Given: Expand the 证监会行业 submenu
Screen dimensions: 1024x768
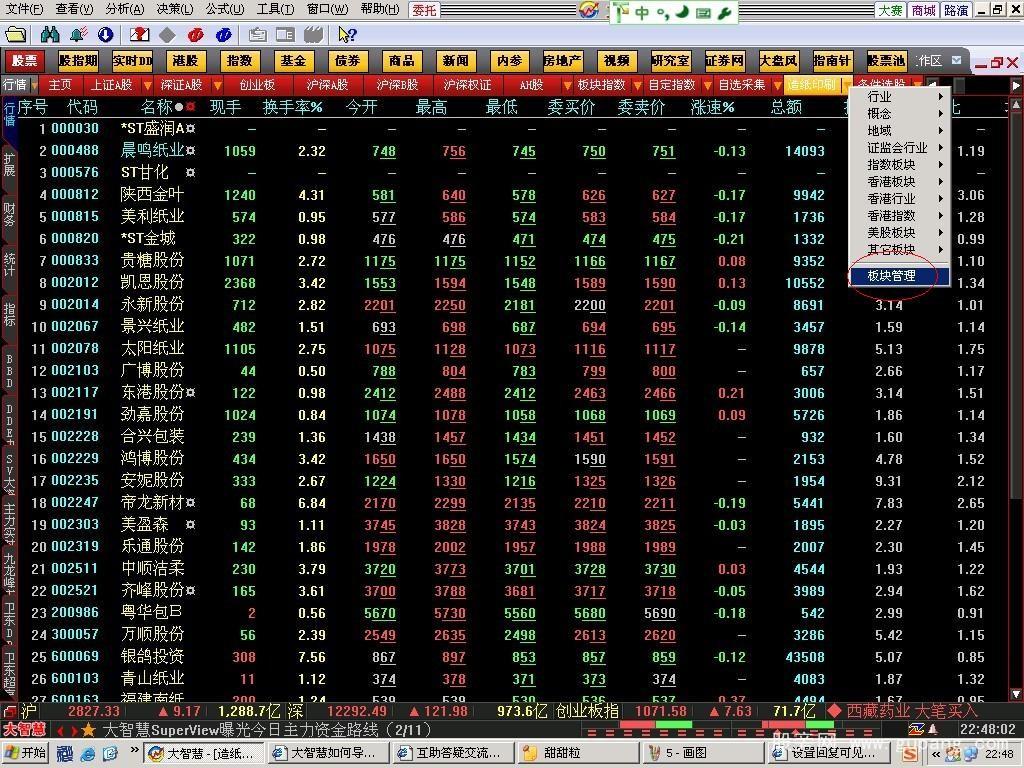Looking at the screenshot, I should coord(899,148).
